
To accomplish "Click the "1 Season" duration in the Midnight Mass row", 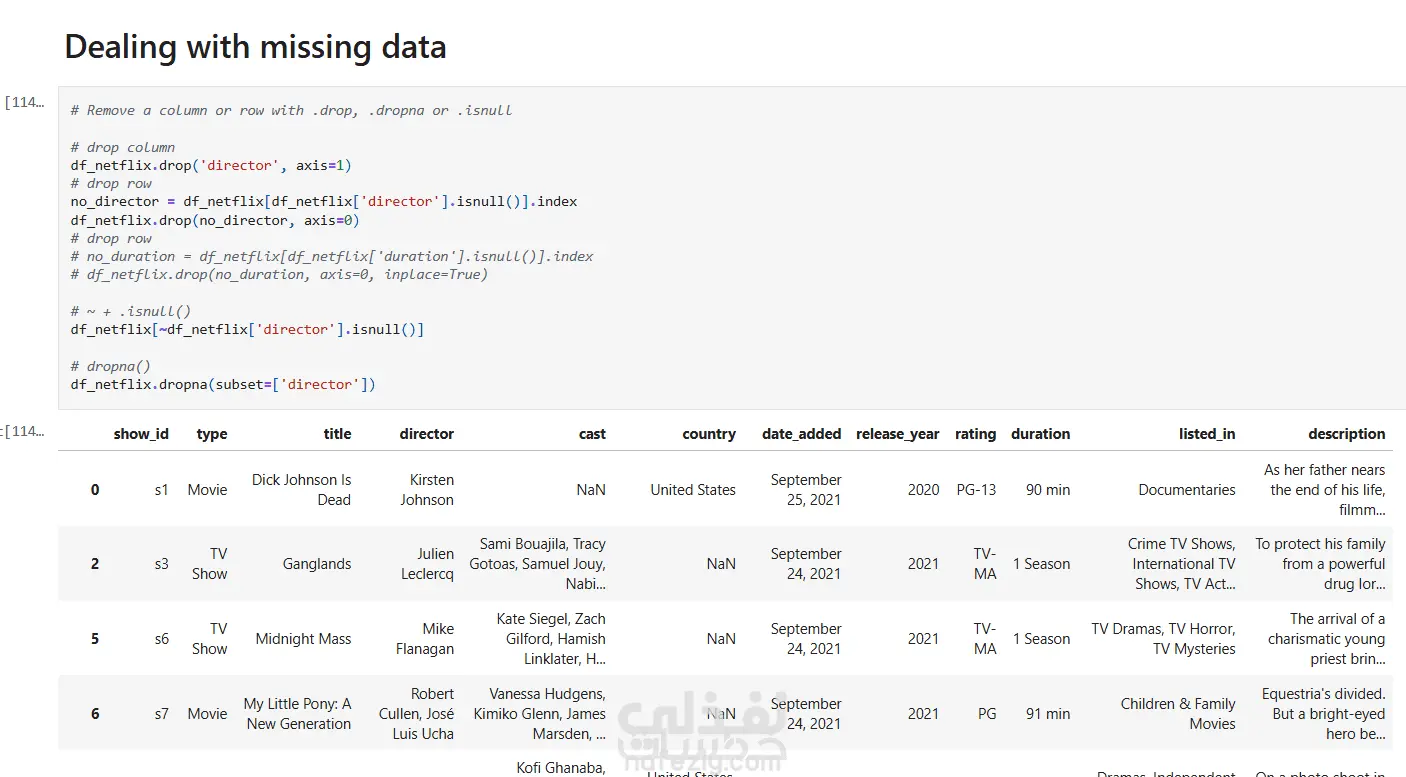I will tap(1041, 639).
